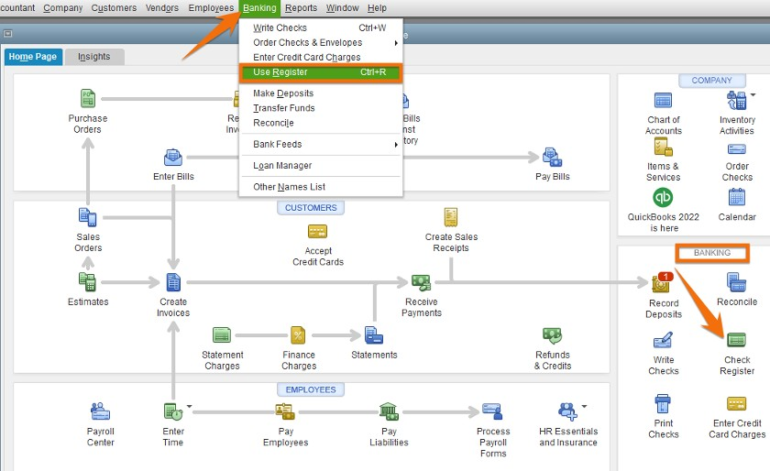Open the Company menu
Viewport: 770px width, 471px height.
point(63,8)
